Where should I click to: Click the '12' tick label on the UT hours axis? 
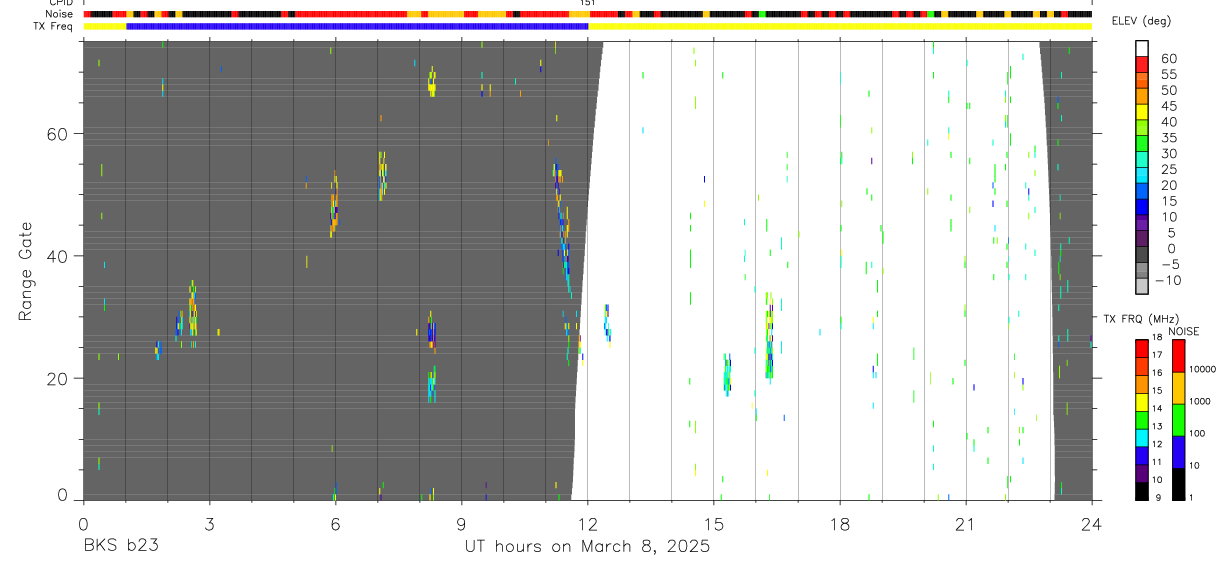click(587, 524)
